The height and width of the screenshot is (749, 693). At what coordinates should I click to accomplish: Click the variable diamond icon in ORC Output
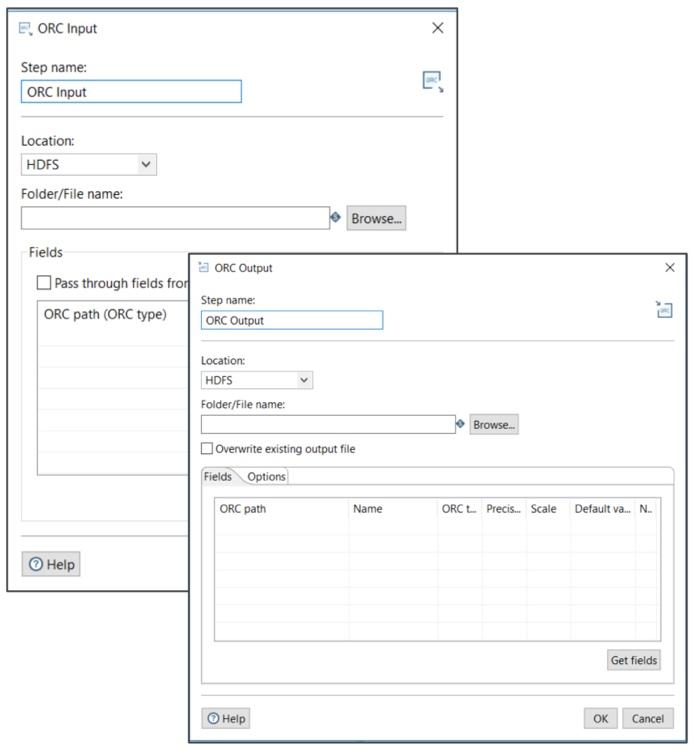click(460, 424)
